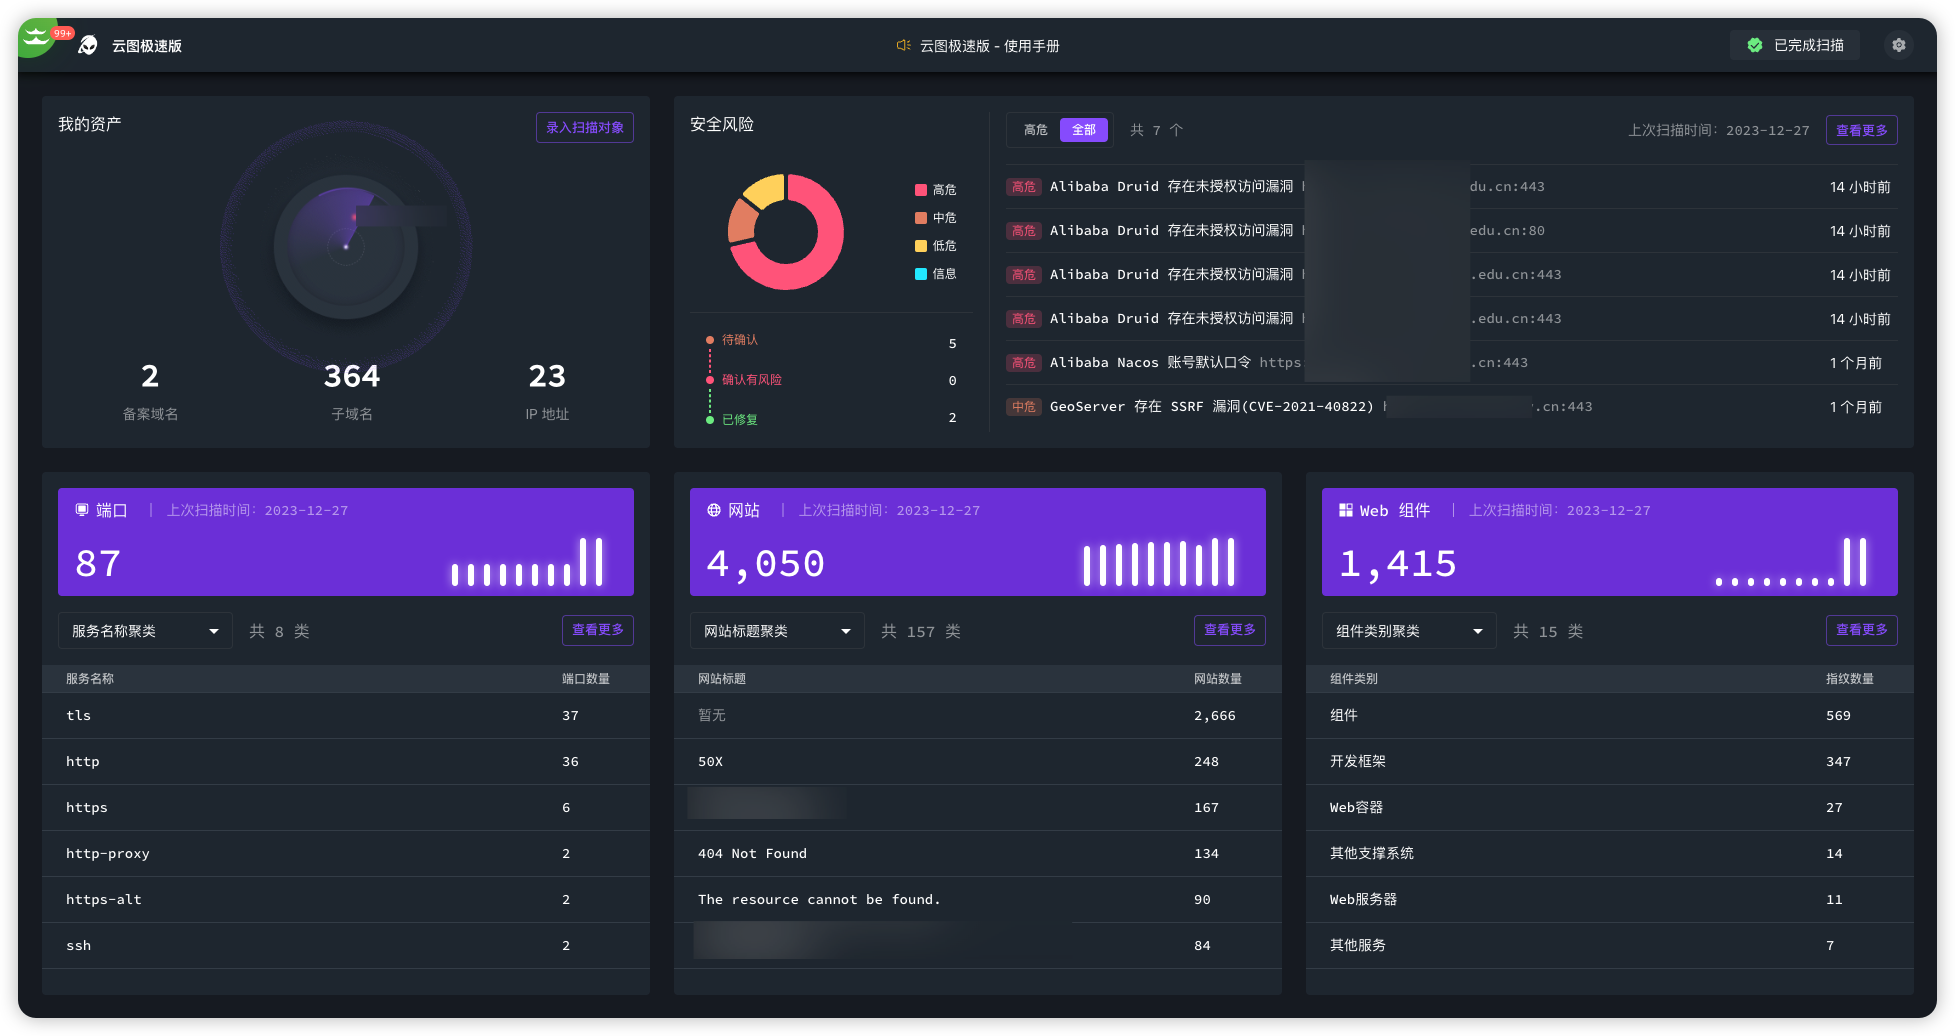The height and width of the screenshot is (1036, 1955).
Task: Click the Web 组件 grid icon
Action: 1346,510
